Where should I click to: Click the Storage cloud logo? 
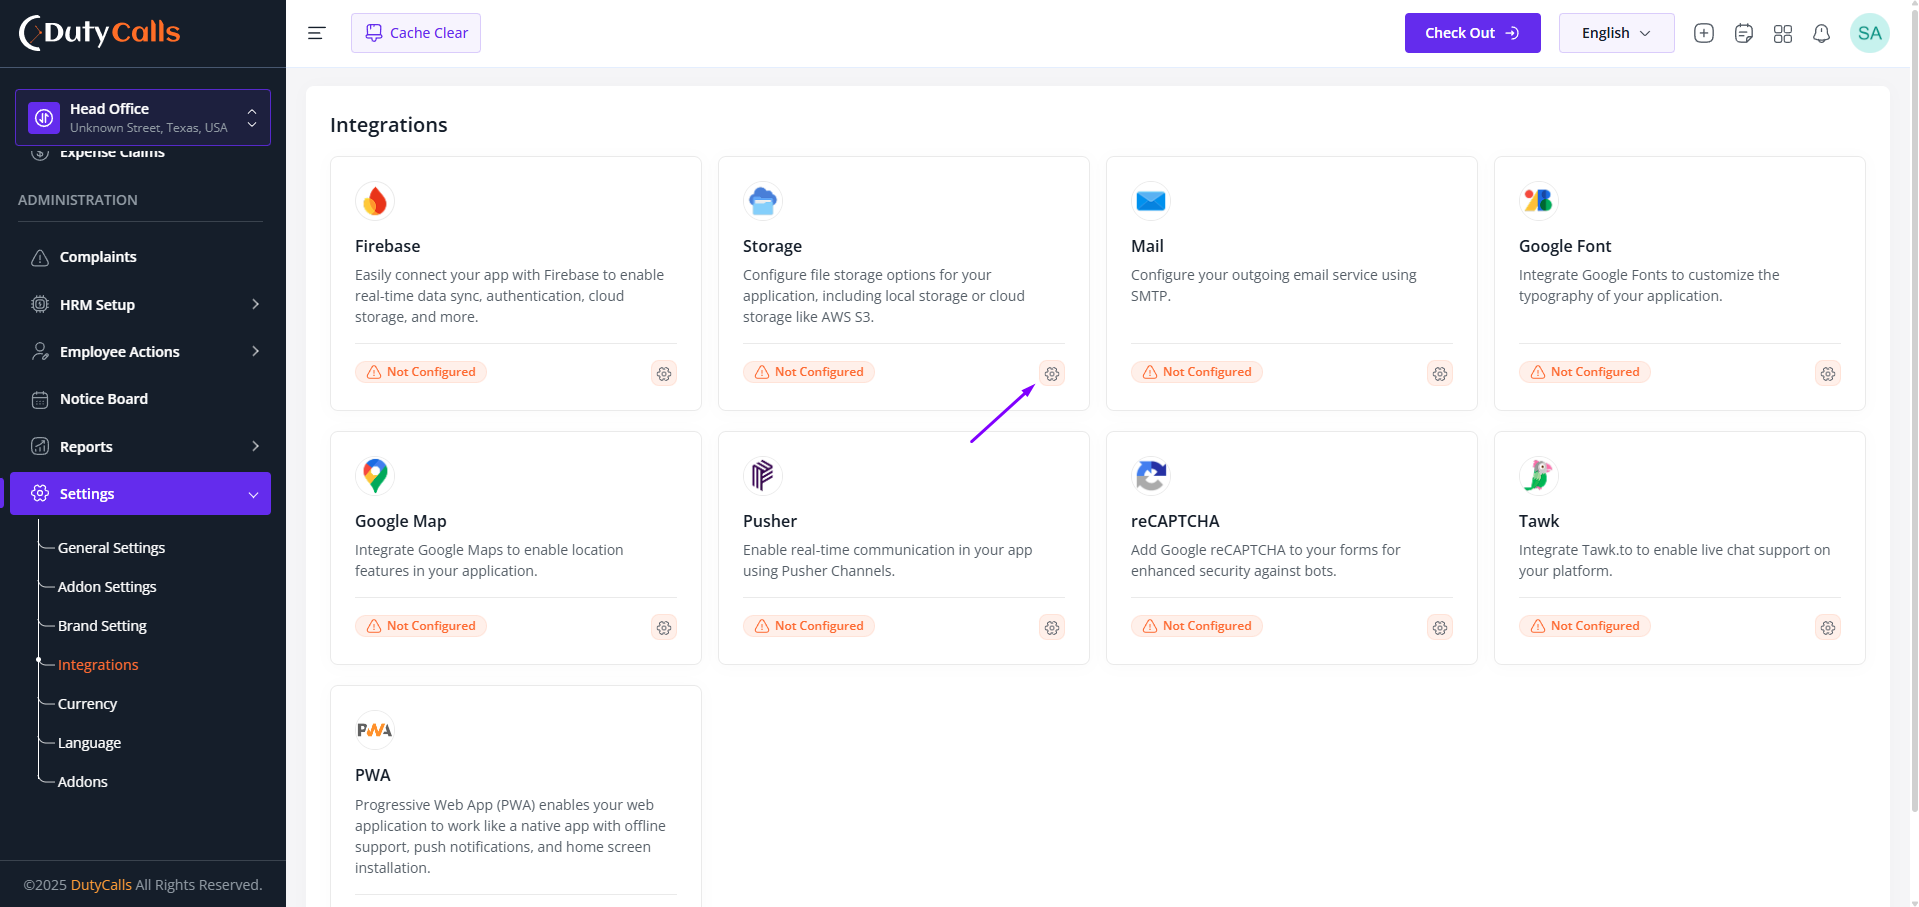tap(763, 201)
